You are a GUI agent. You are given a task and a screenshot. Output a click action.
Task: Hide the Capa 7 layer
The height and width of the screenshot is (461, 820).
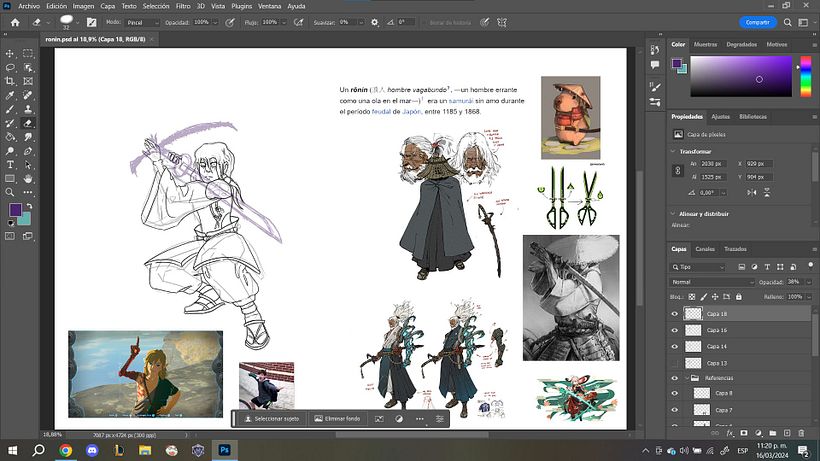pyautogui.click(x=675, y=410)
